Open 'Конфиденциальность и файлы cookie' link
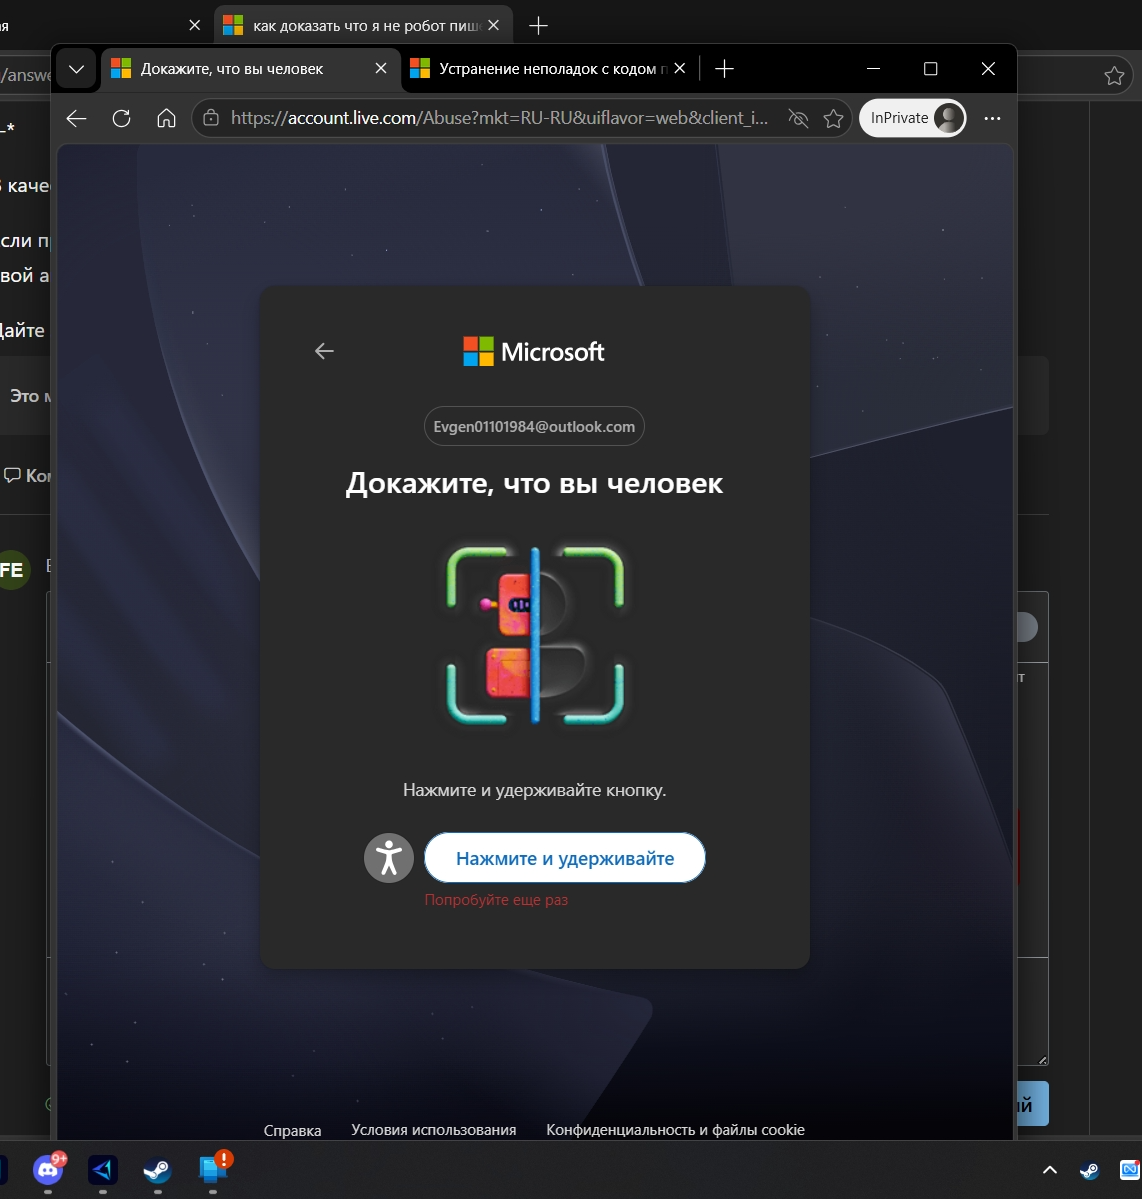This screenshot has height=1199, width=1142. tap(675, 1129)
